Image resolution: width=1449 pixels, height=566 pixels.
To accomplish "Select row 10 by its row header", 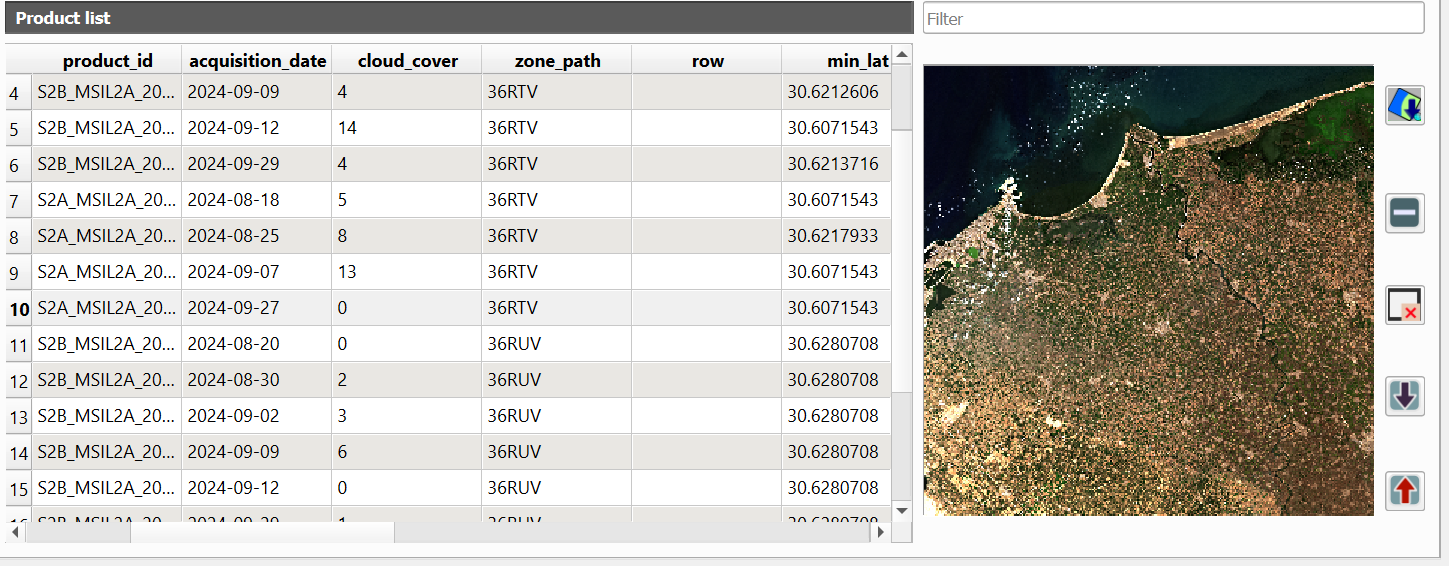I will (19, 309).
